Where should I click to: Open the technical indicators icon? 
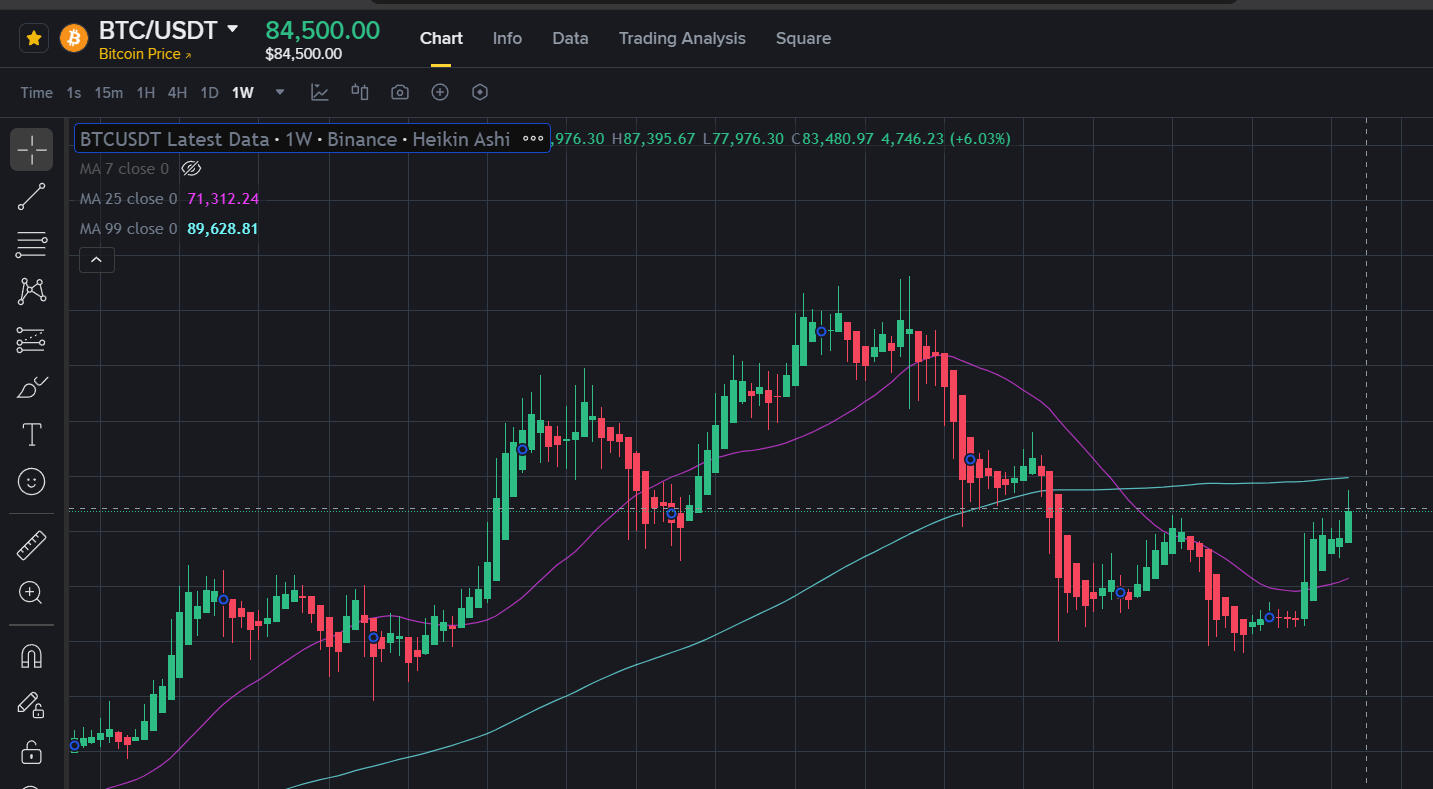click(320, 92)
